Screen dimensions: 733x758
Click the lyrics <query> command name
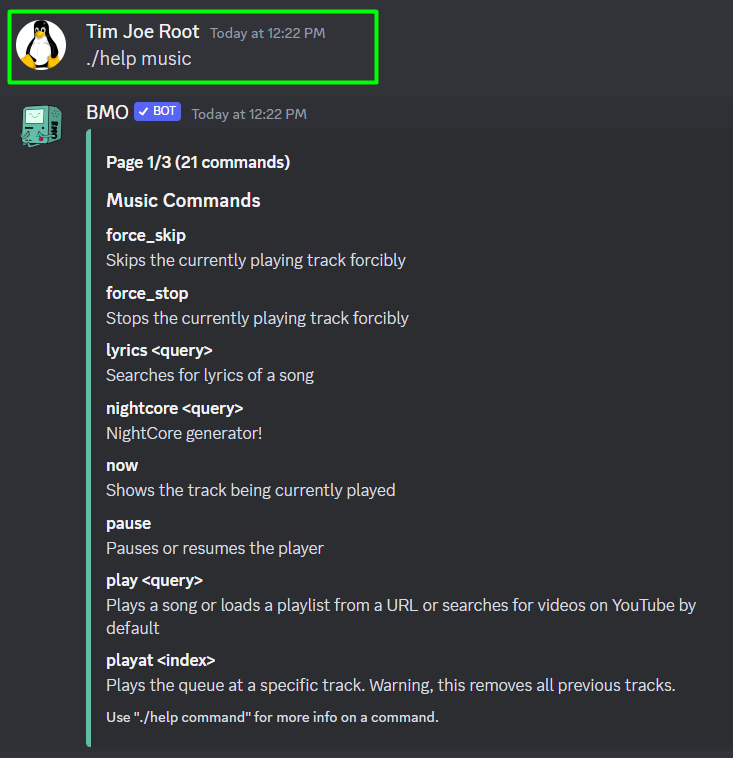pyautogui.click(x=160, y=350)
